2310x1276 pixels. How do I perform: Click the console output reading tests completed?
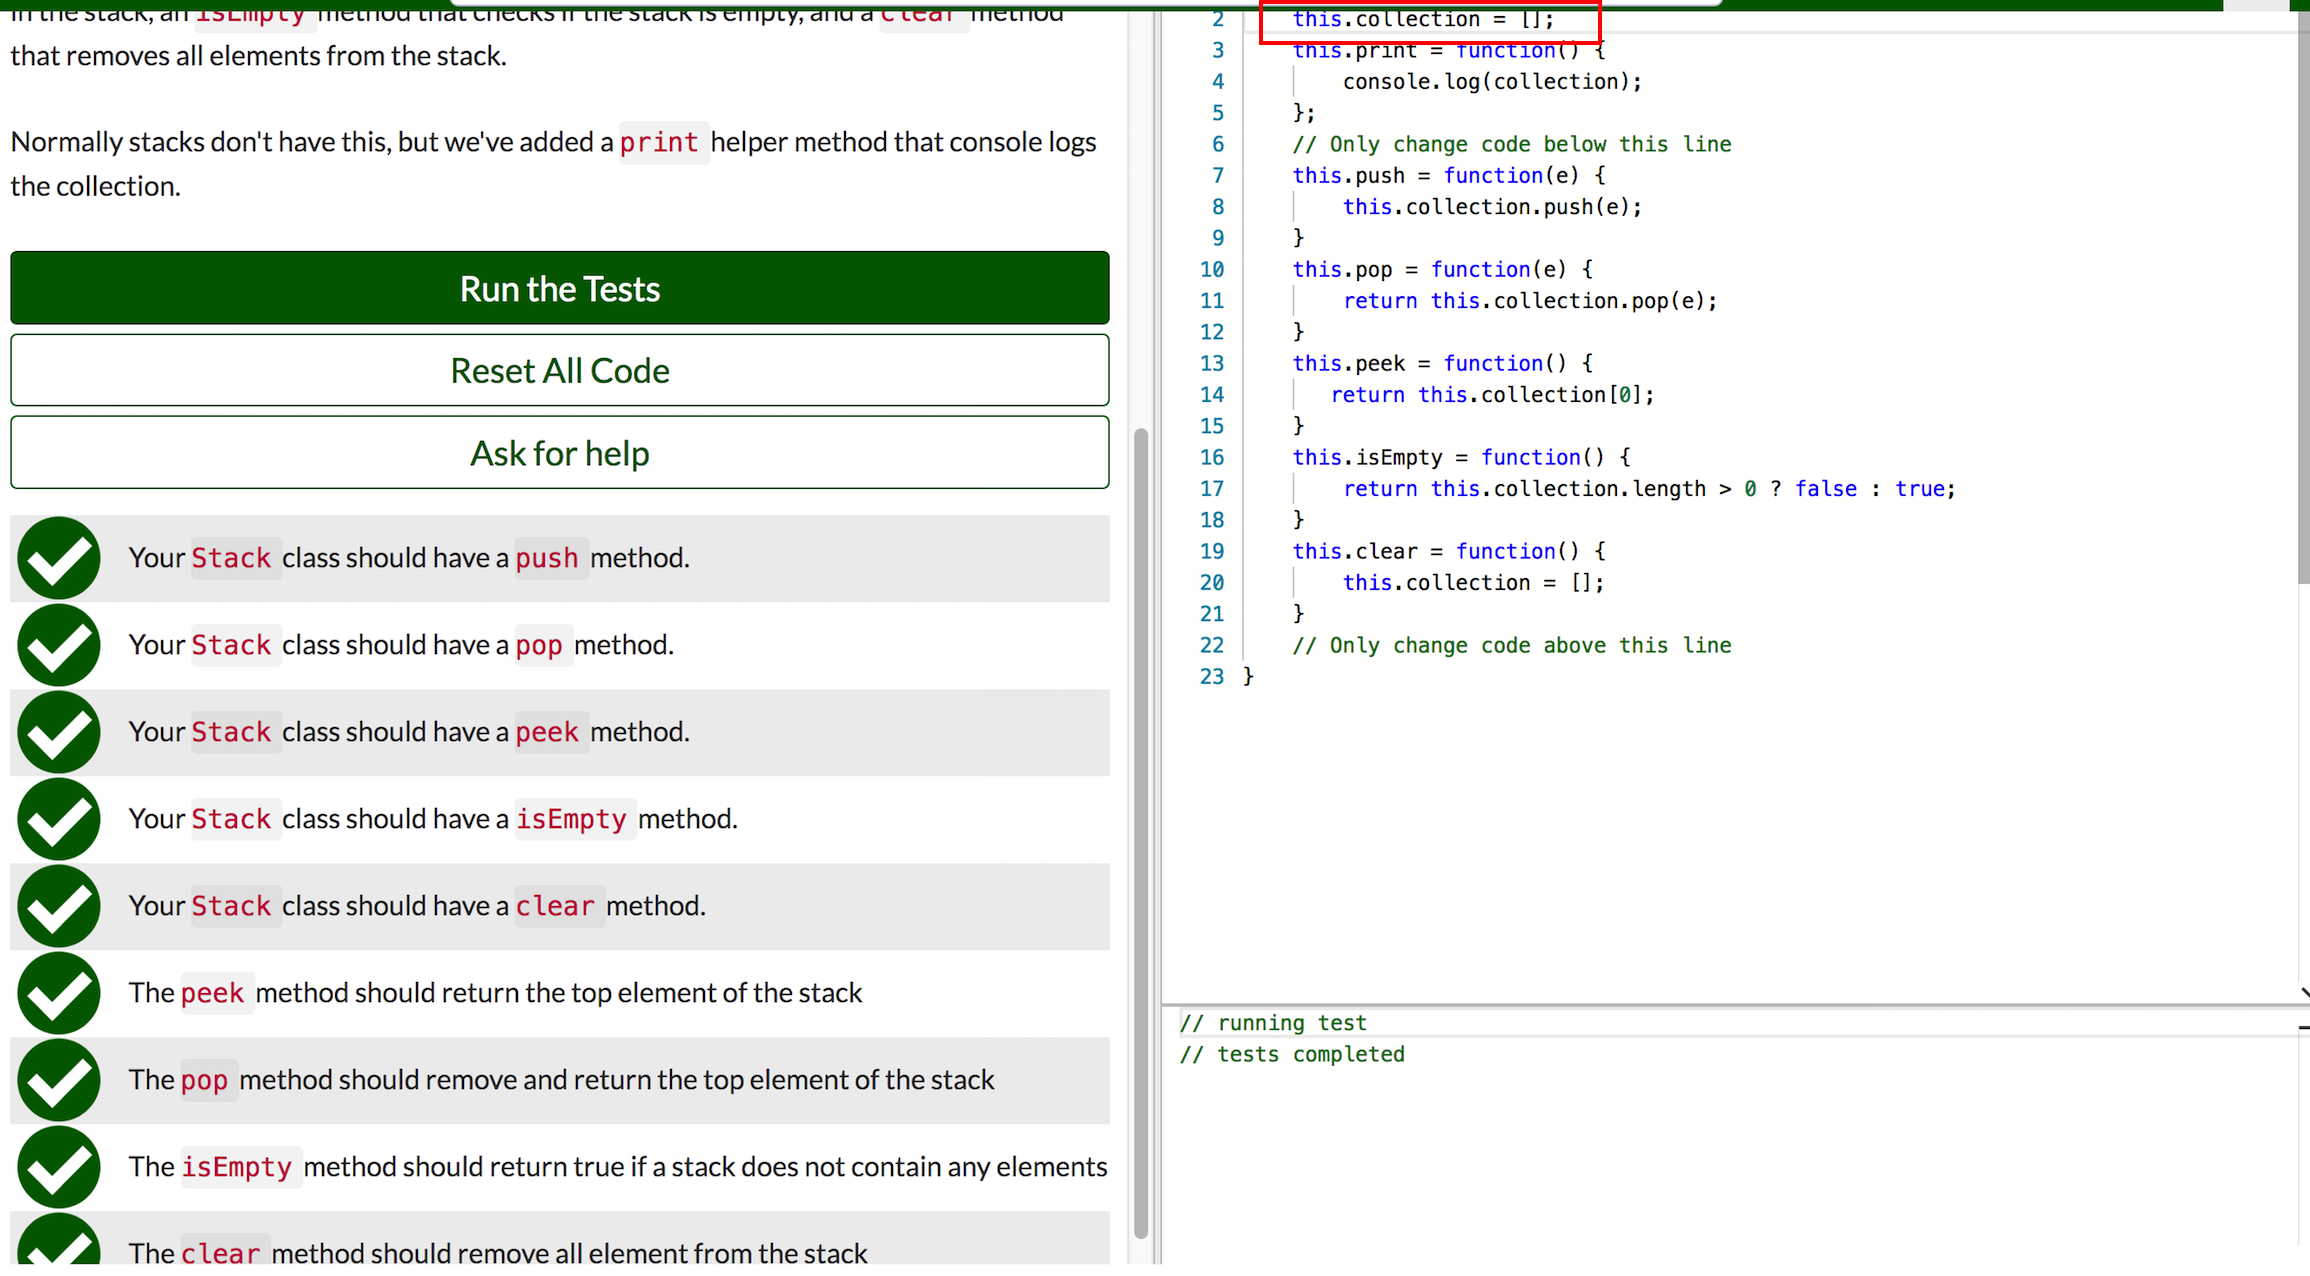(x=1293, y=1054)
